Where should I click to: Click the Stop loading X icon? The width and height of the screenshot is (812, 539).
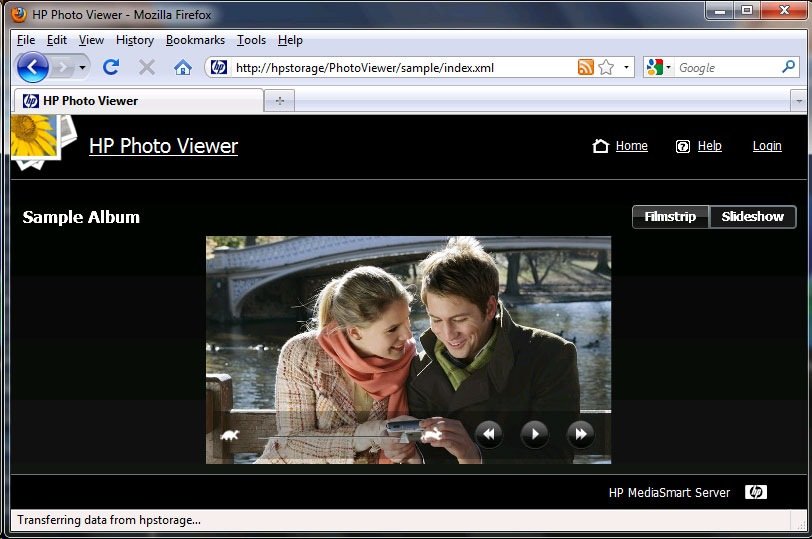147,67
